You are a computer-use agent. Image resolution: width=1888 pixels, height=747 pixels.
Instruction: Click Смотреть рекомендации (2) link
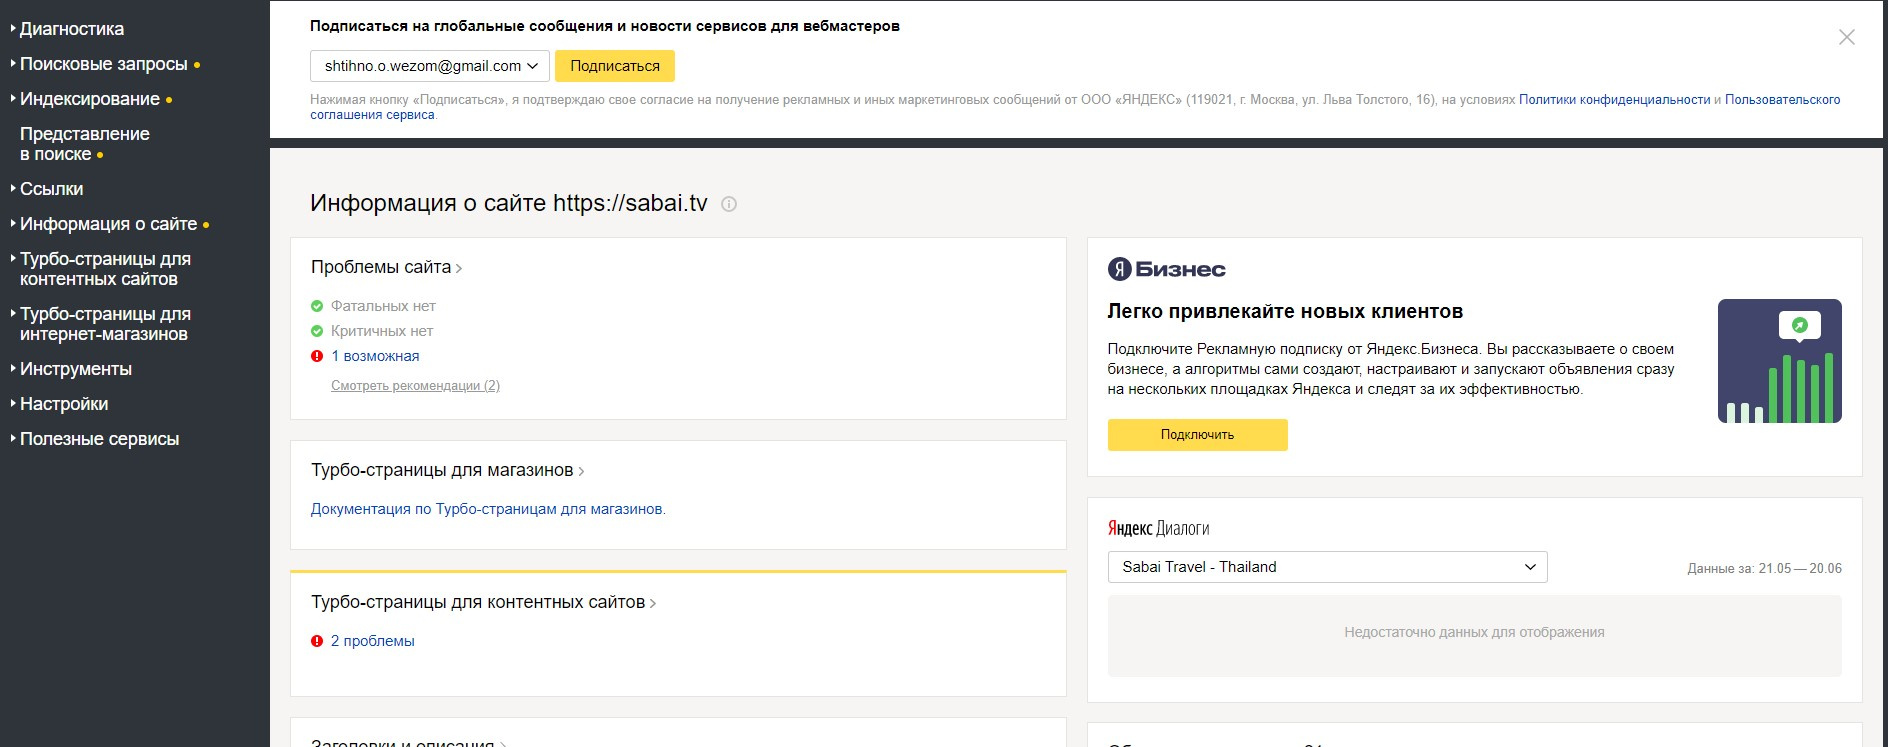pos(415,386)
